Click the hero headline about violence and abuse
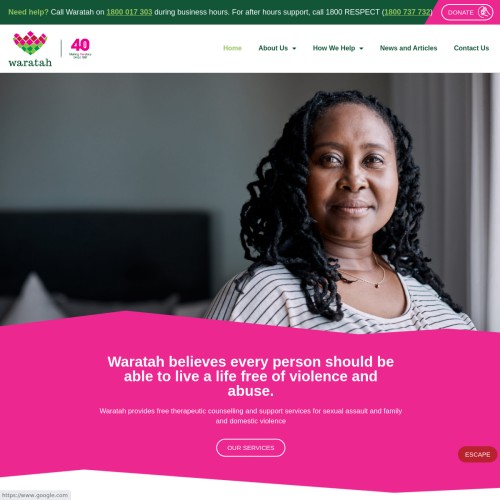Image resolution: width=500 pixels, height=500 pixels. 251,376
